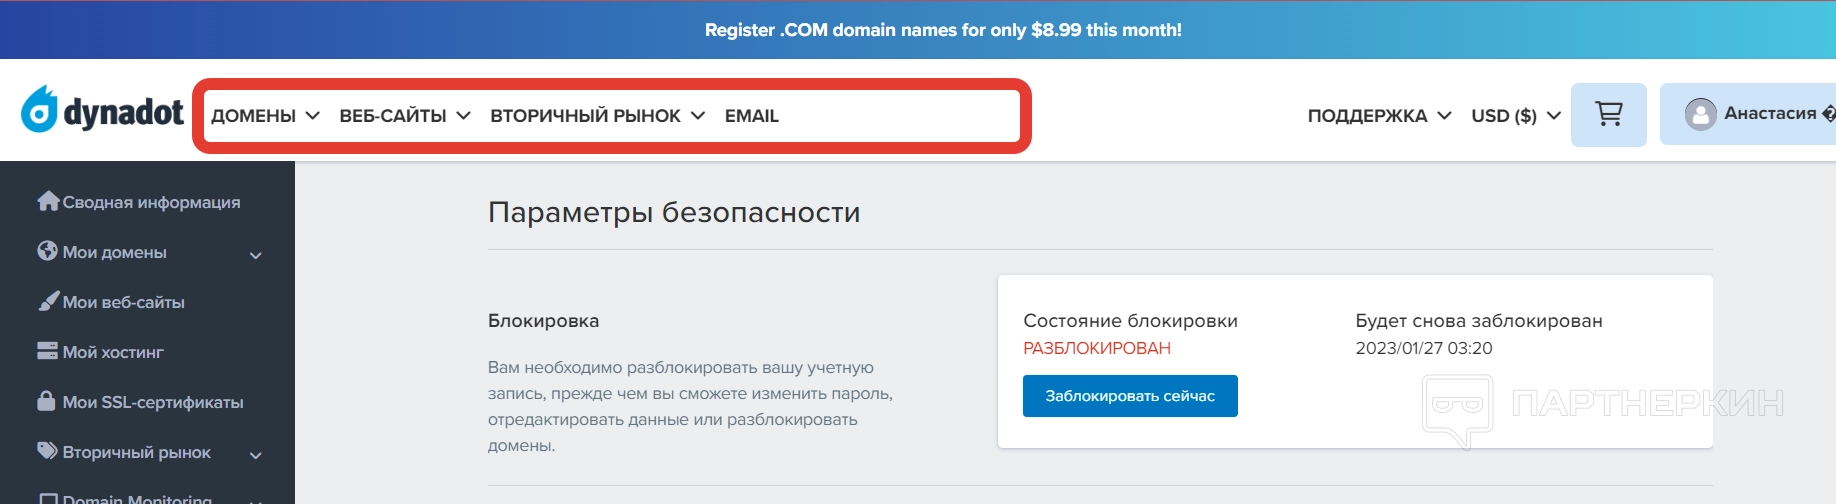Click the home icon for Сводная информация

pos(48,201)
